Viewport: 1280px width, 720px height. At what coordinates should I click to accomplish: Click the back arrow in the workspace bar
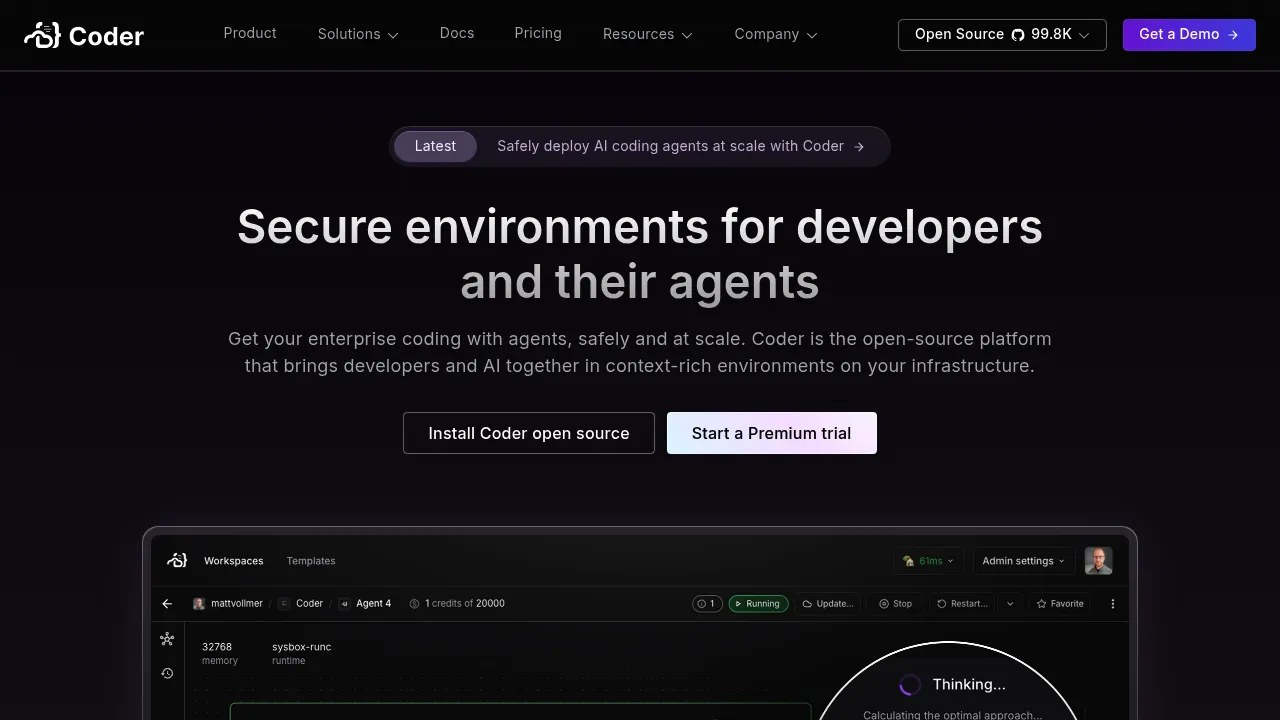(167, 604)
